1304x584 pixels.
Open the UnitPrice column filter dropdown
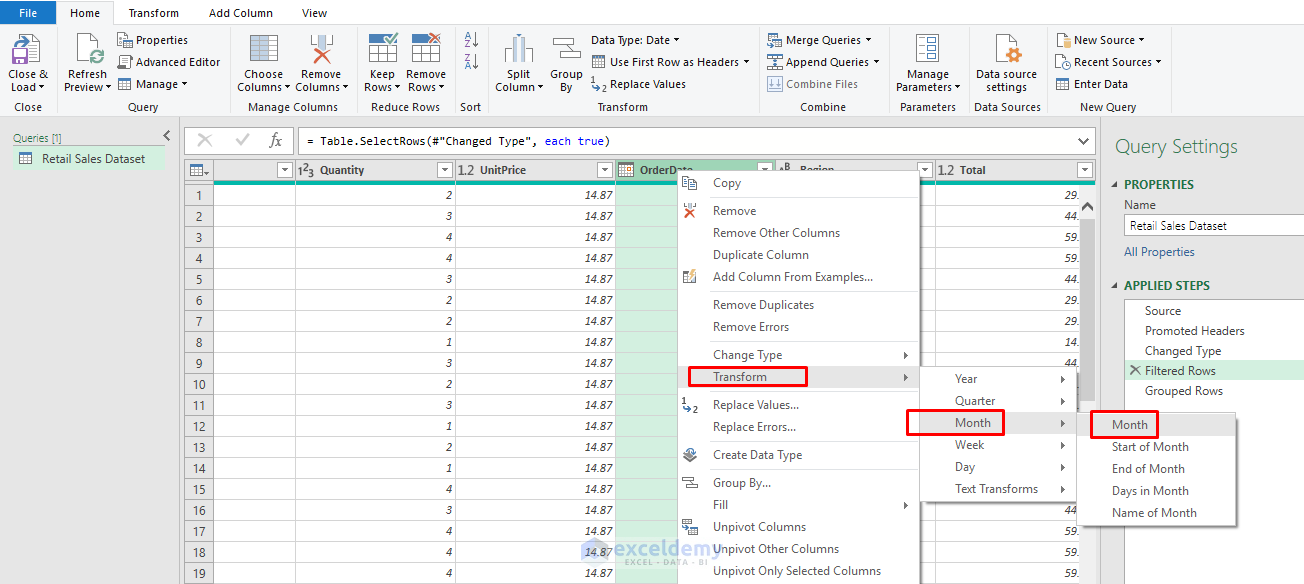point(605,170)
